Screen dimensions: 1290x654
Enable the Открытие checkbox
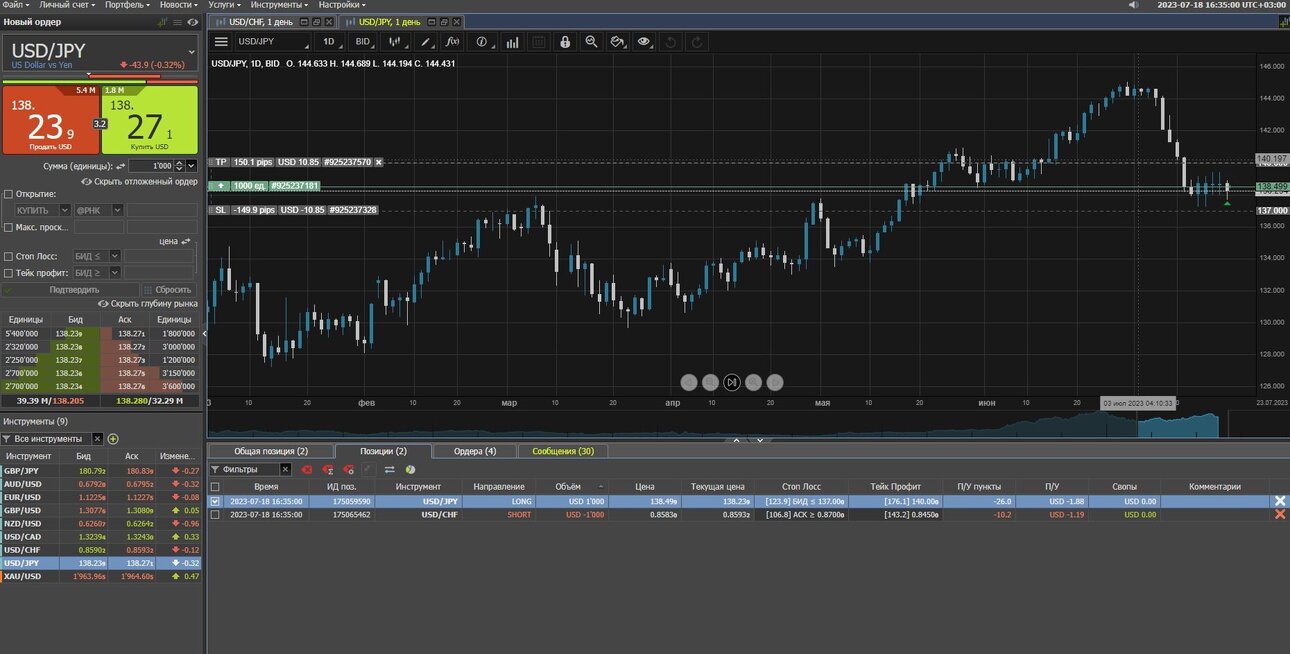click(9, 194)
